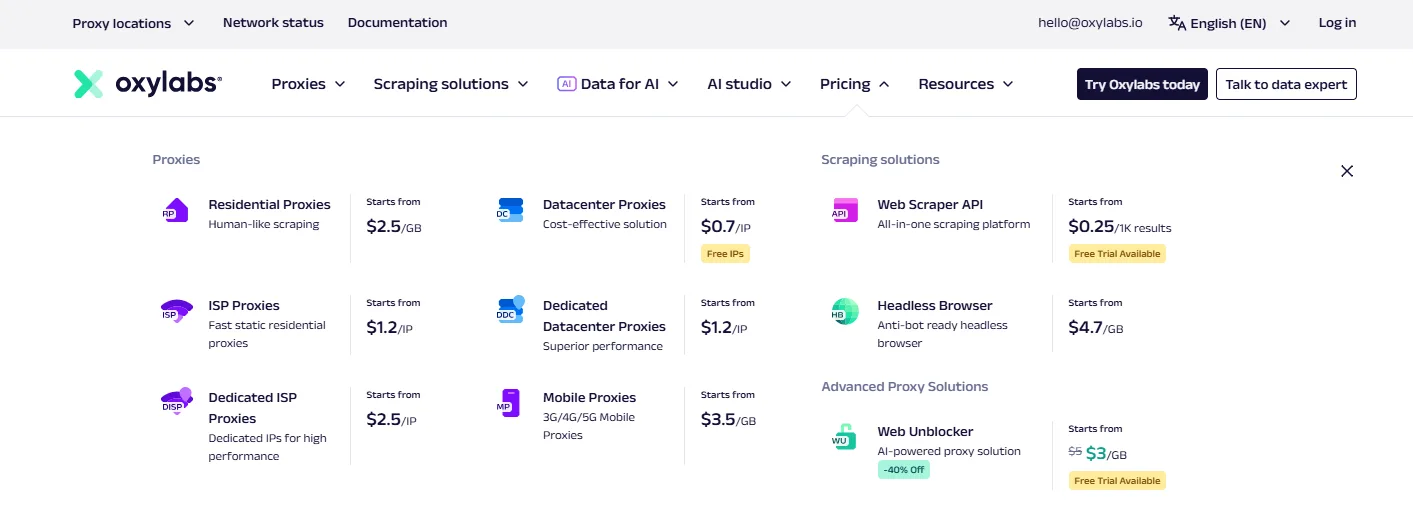Click the Dedicated Datacenter DDC icon

point(510,310)
